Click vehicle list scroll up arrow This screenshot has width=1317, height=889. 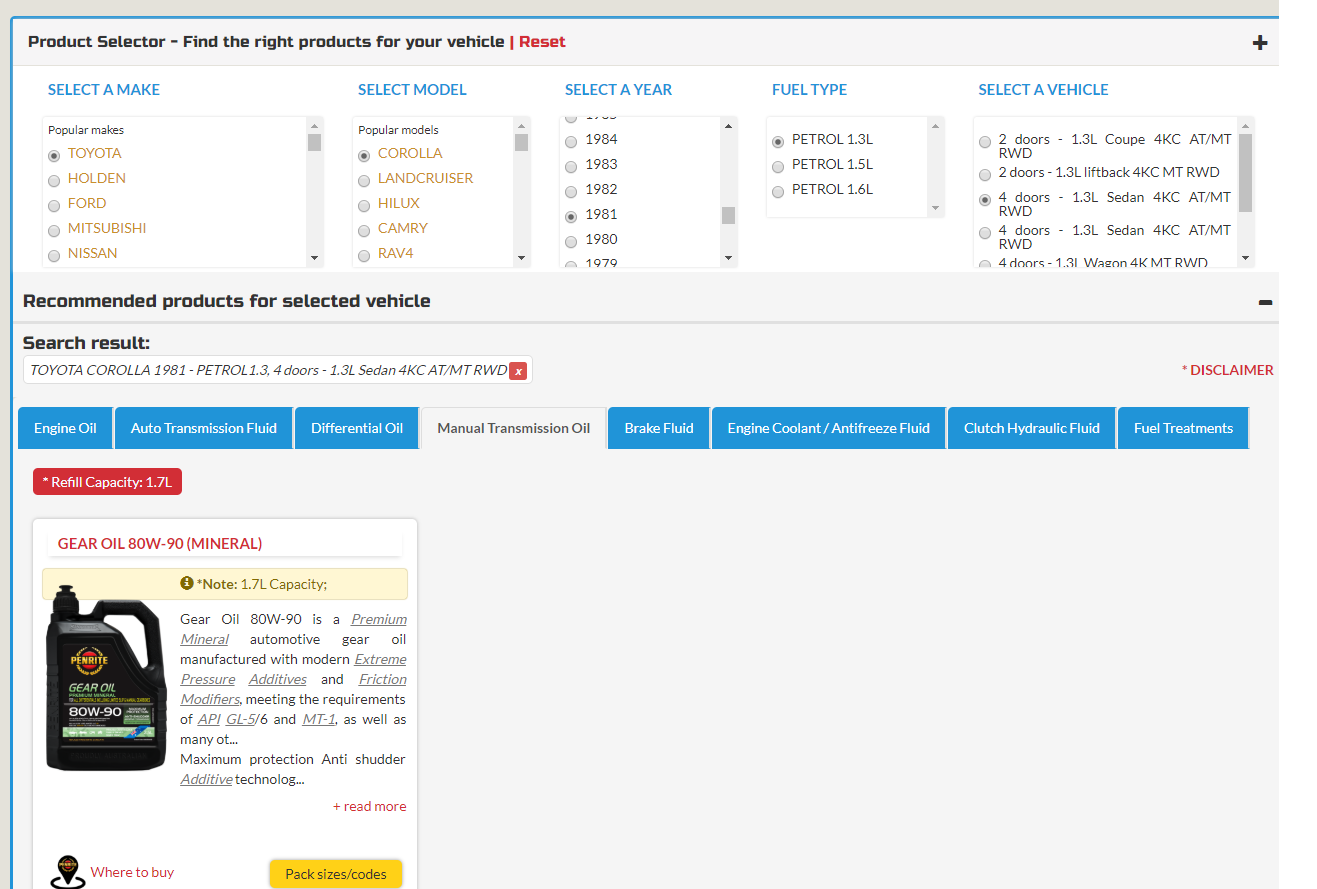[1246, 126]
